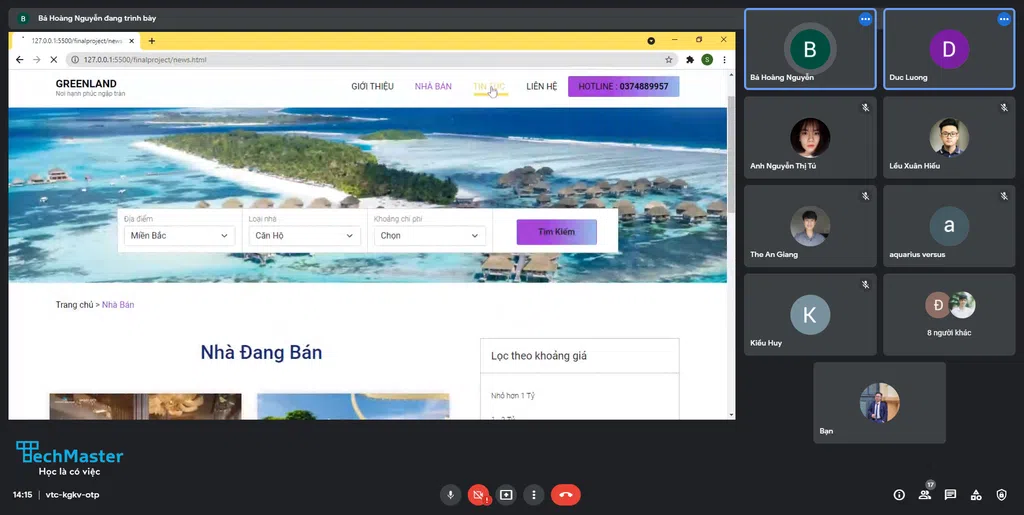Open chat with everyone icon
This screenshot has width=1024, height=515.
click(x=950, y=495)
